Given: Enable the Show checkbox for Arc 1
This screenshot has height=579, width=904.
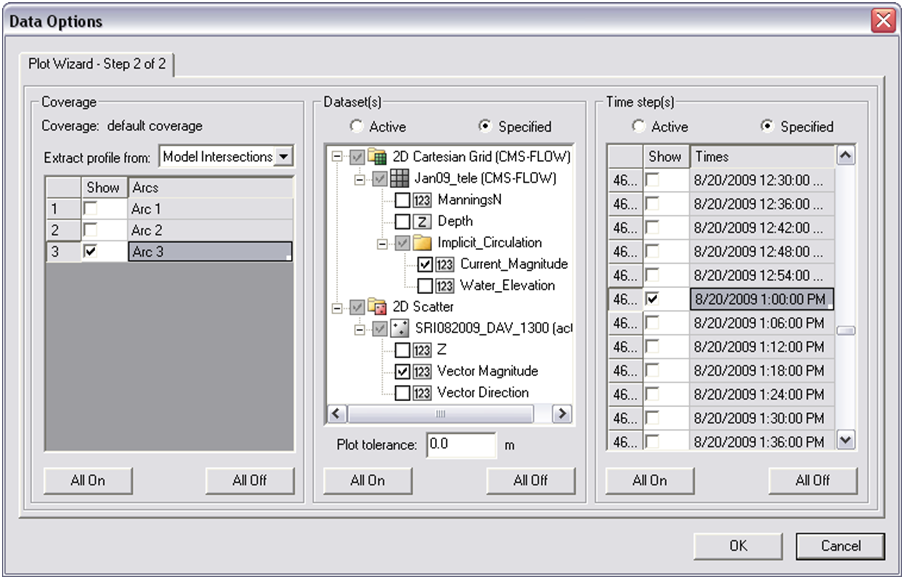Looking at the screenshot, I should (x=90, y=208).
